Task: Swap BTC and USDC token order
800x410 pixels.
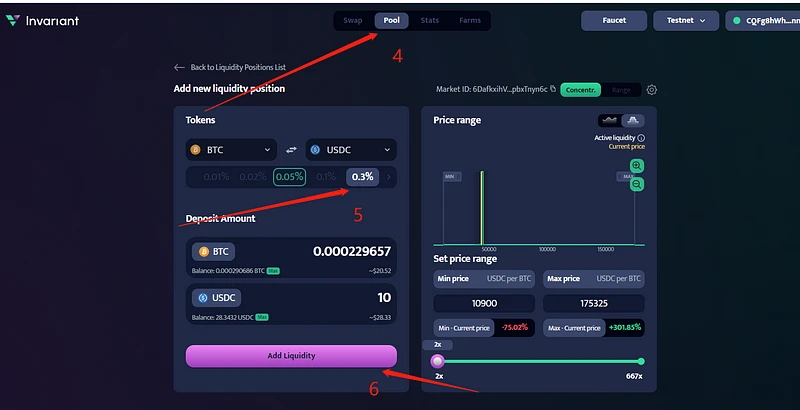Action: [291, 150]
